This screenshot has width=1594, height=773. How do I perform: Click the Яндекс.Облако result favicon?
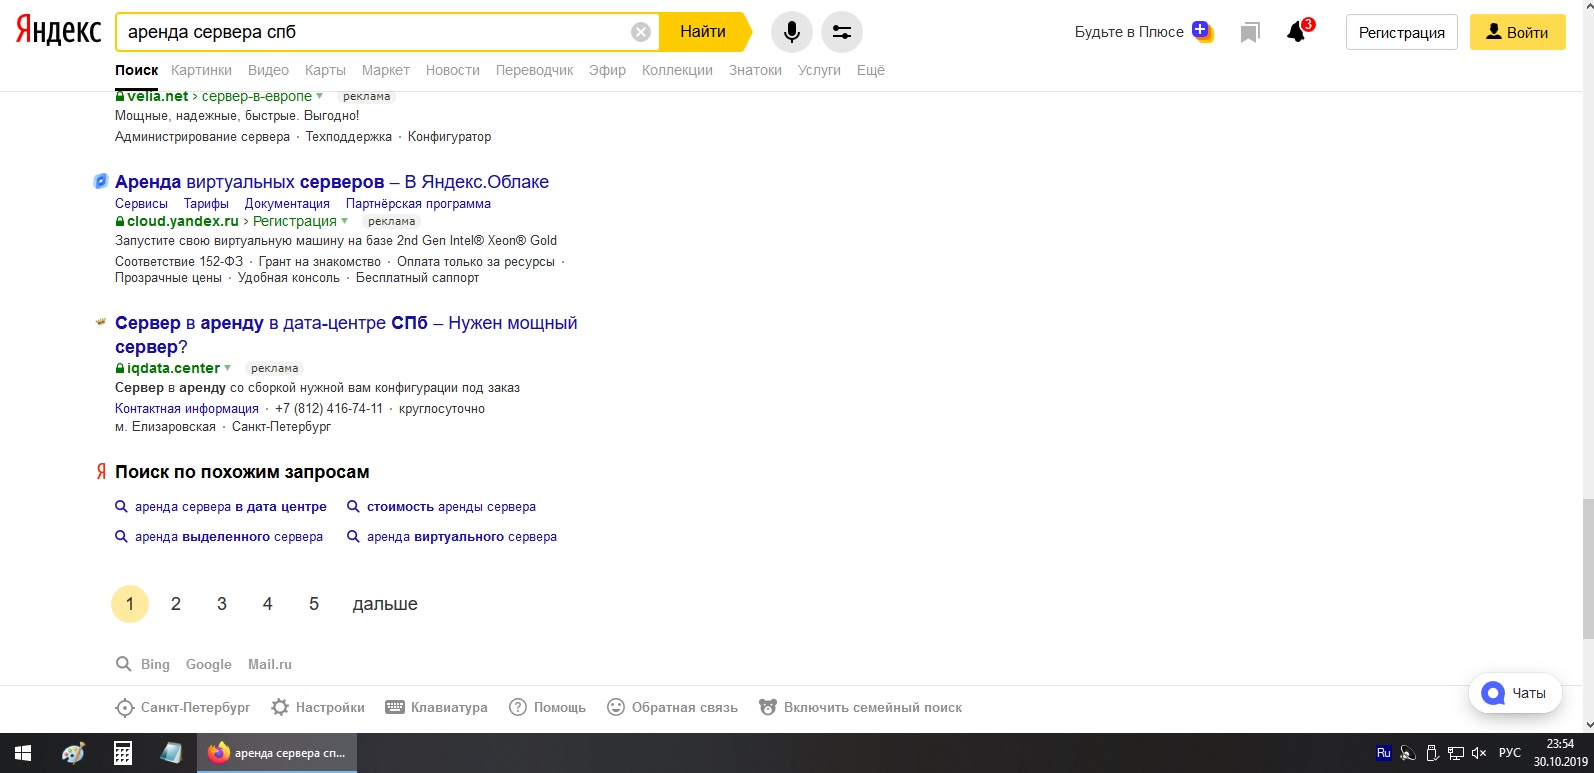[101, 182]
